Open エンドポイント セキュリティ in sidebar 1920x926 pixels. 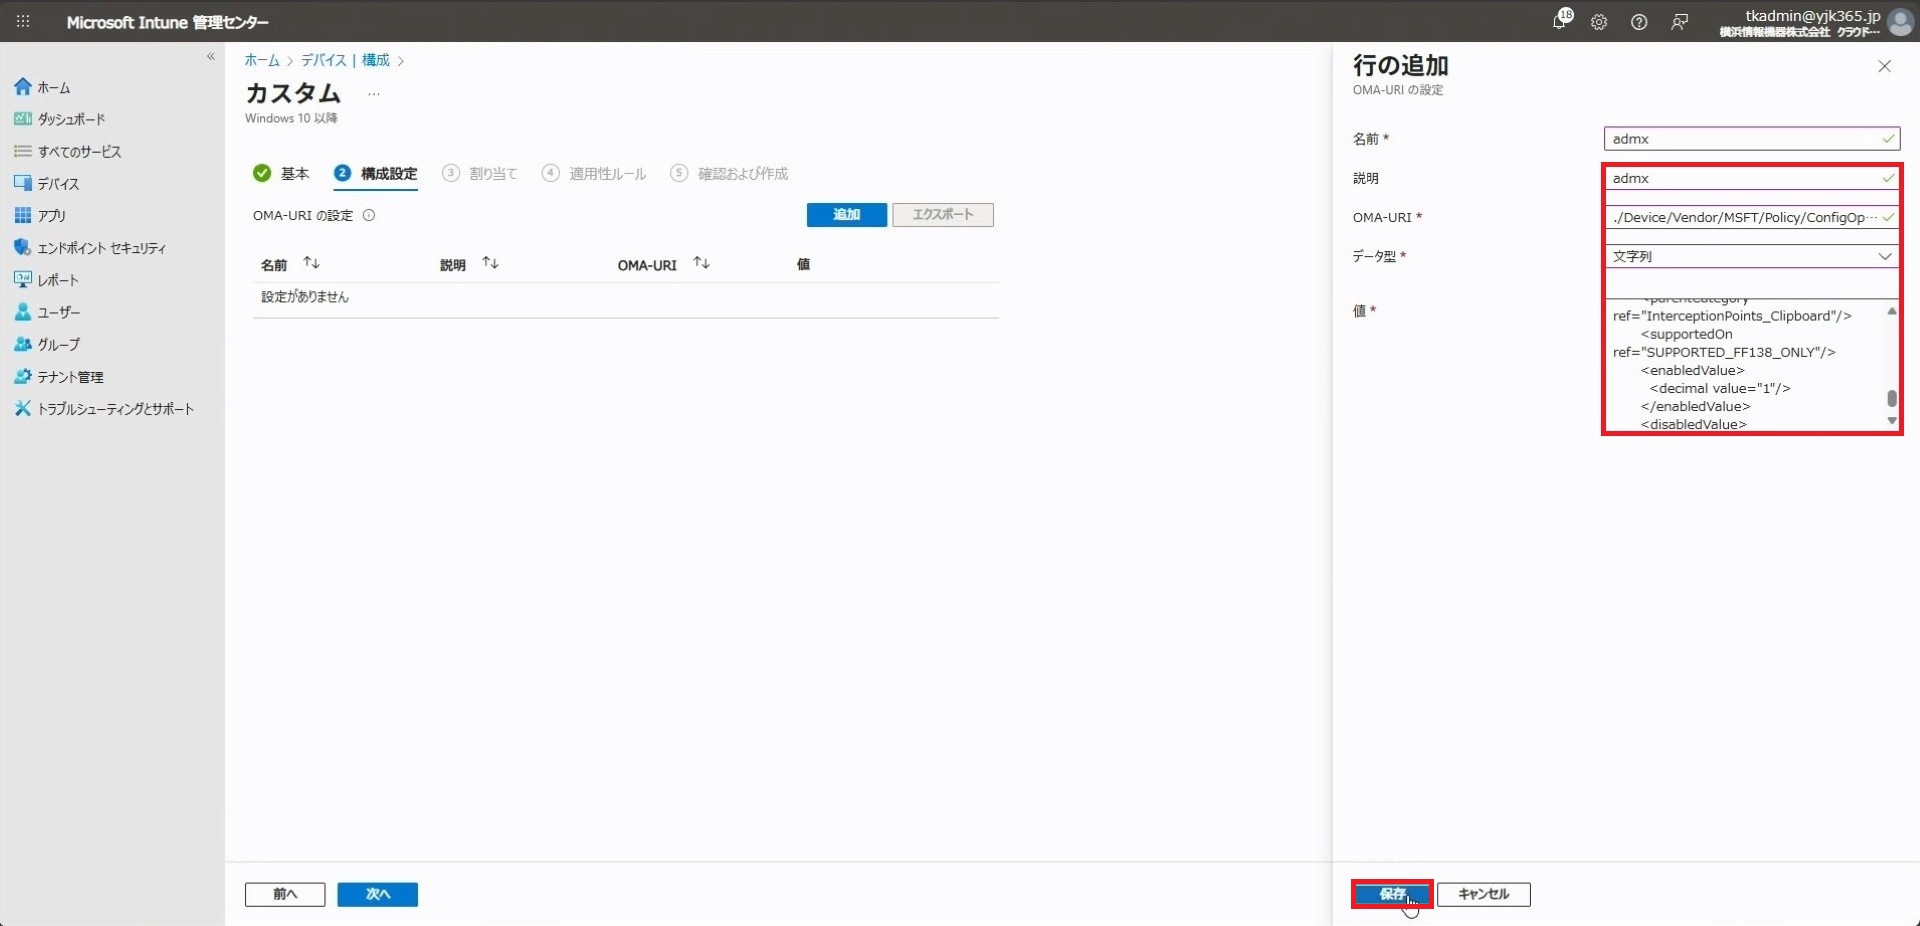point(101,248)
